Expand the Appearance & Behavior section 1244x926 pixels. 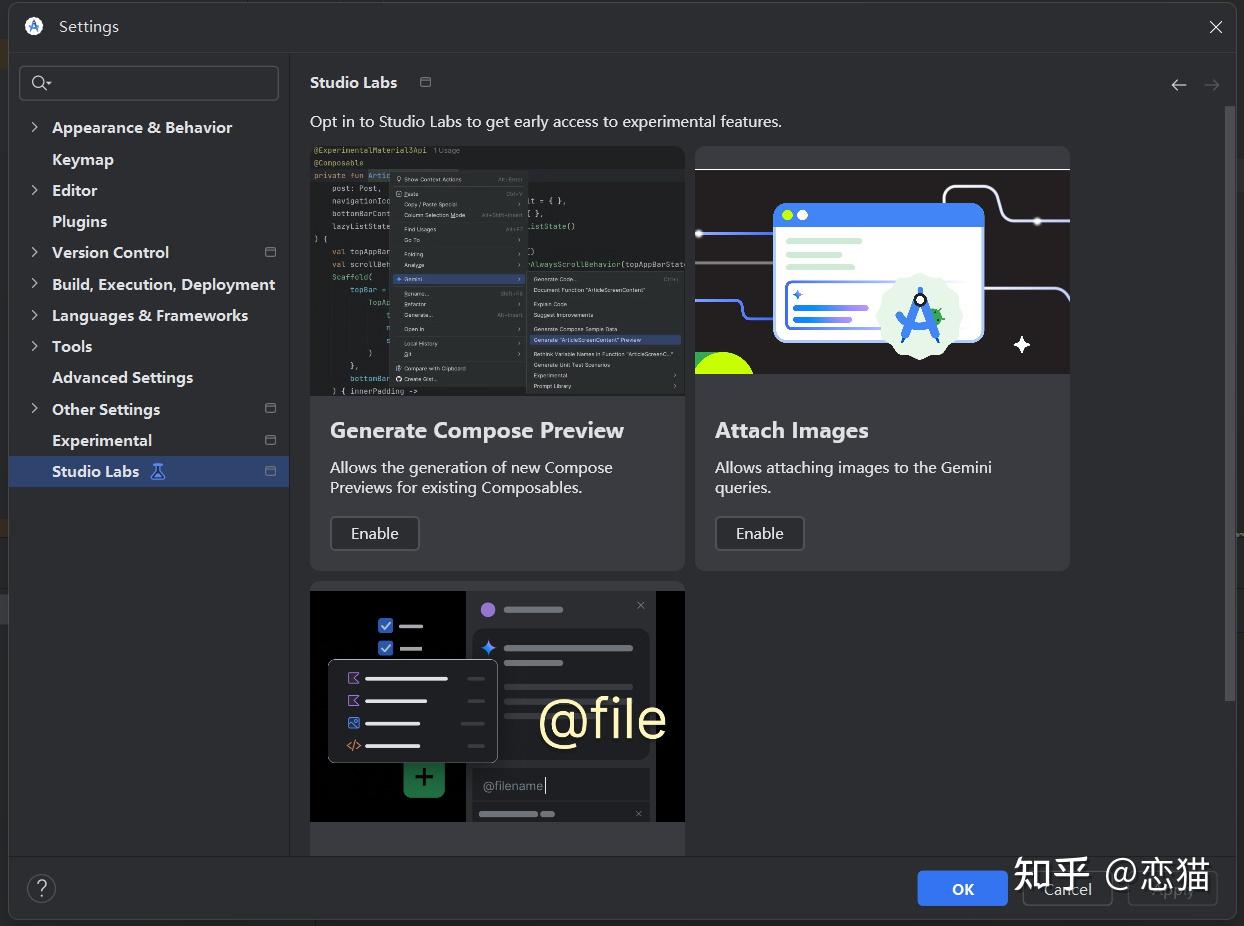click(x=35, y=127)
